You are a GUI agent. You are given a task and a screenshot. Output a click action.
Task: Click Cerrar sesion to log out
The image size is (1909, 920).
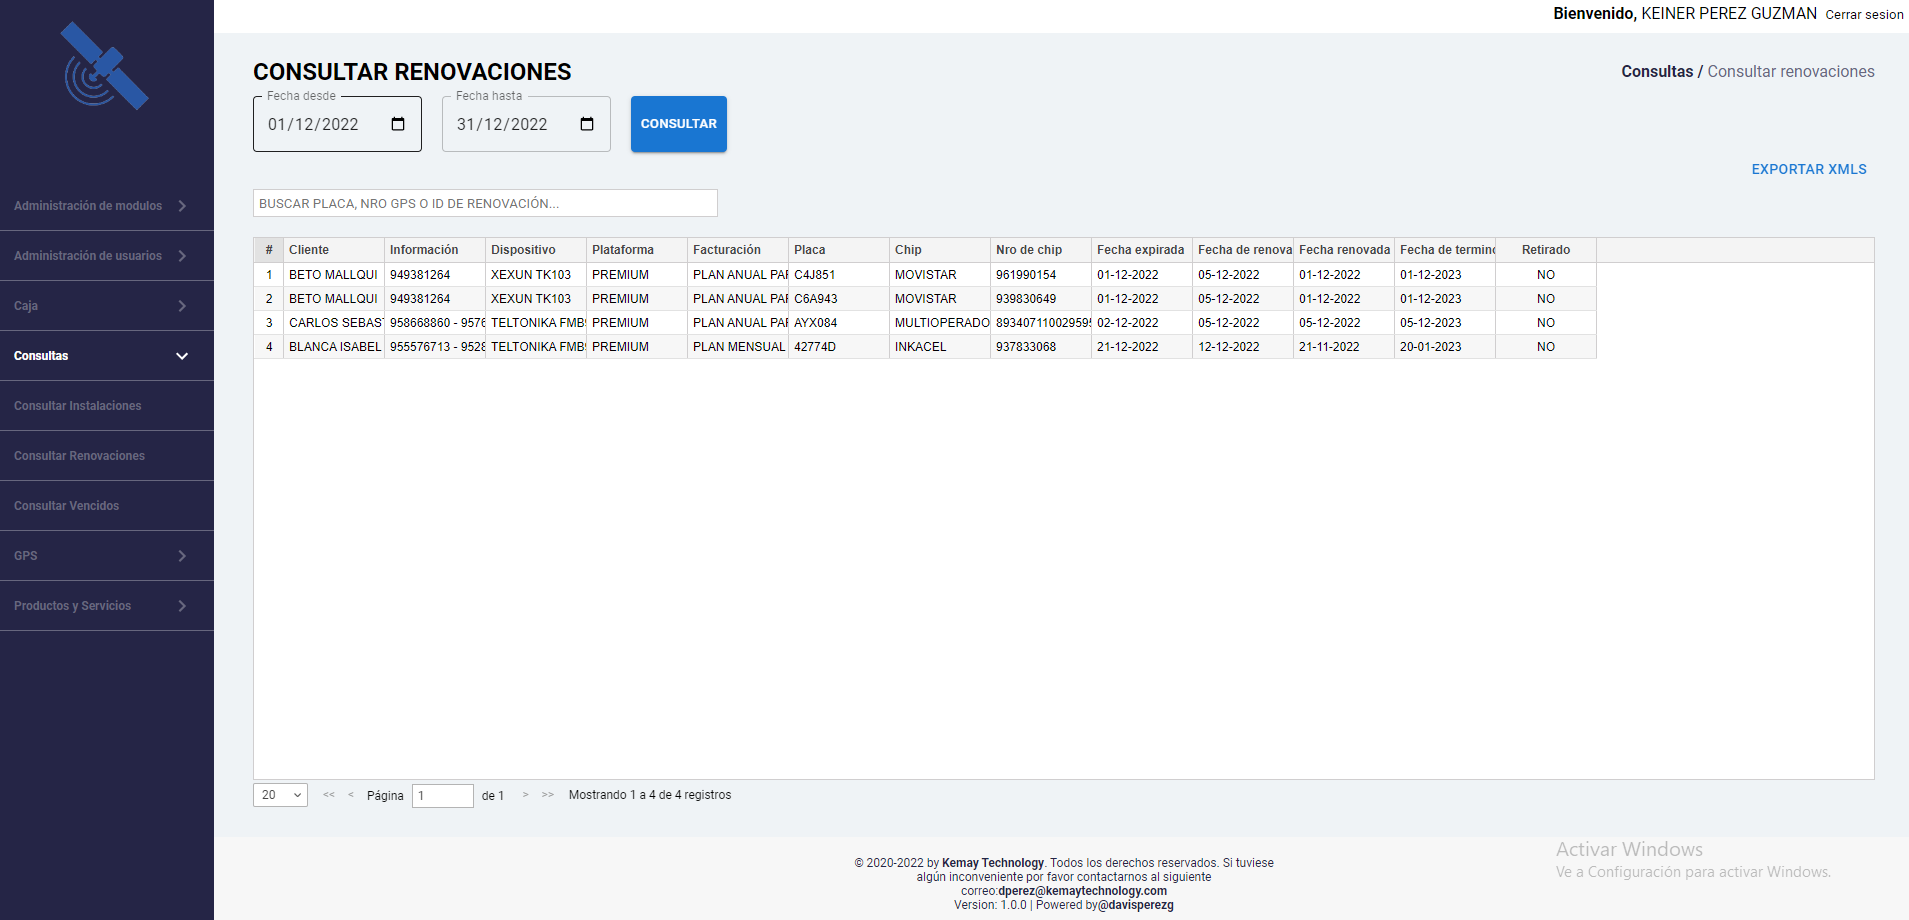pyautogui.click(x=1864, y=15)
